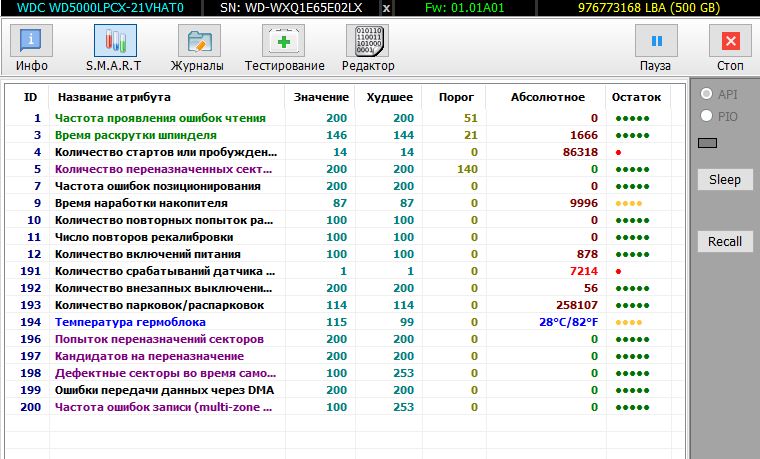Open the Журналы logs folder icon

[199, 41]
